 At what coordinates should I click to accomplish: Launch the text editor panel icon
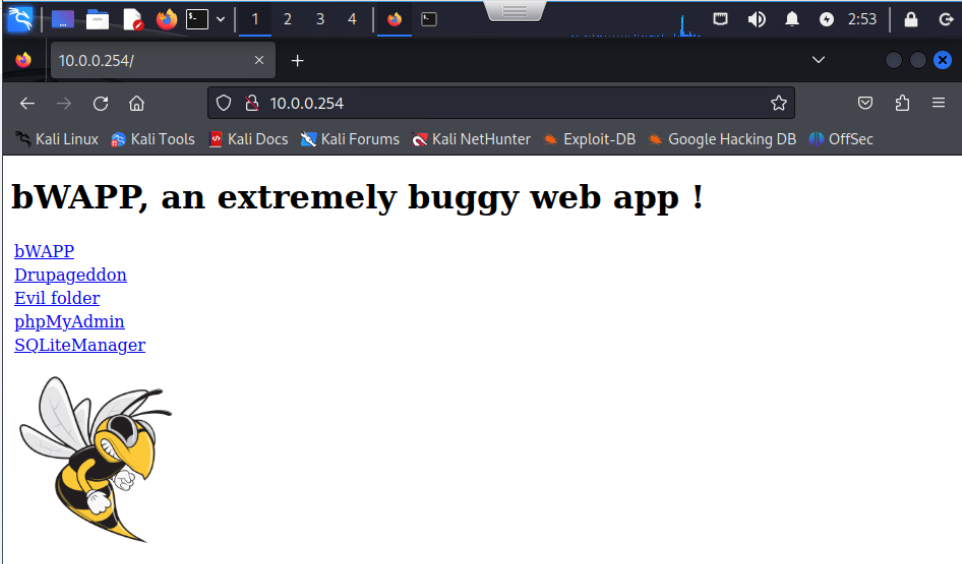point(132,20)
